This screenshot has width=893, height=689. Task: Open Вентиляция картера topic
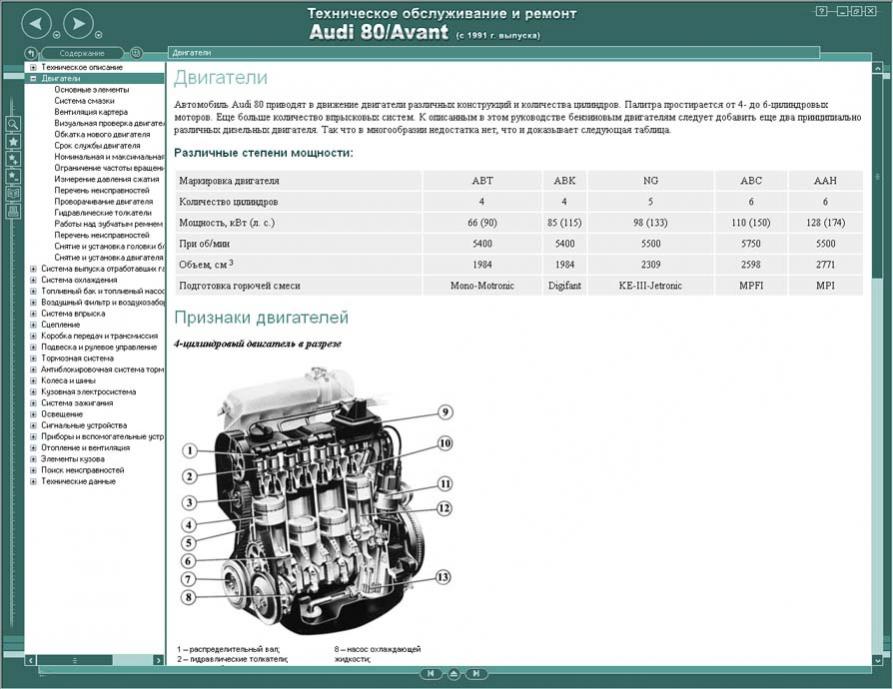(91, 112)
